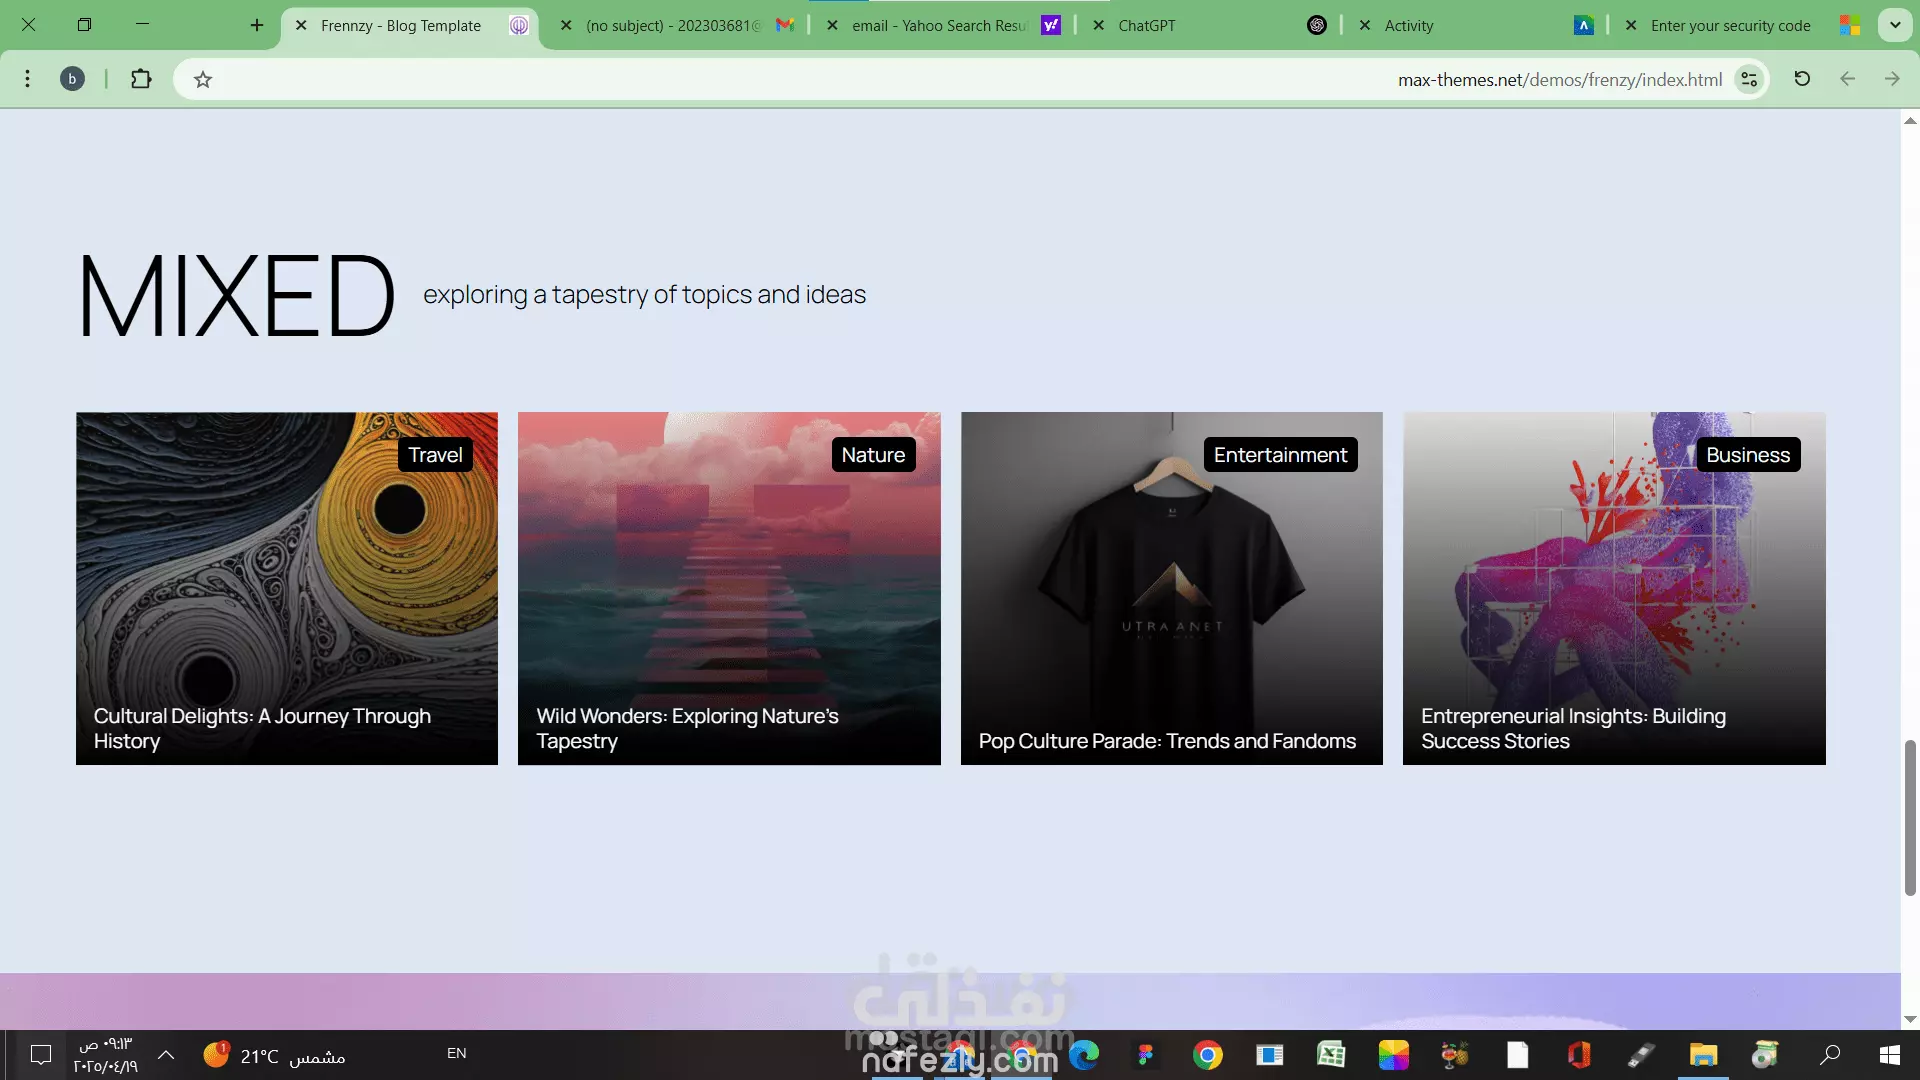
Task: Open the browser extensions puzzle icon
Action: [x=141, y=79]
